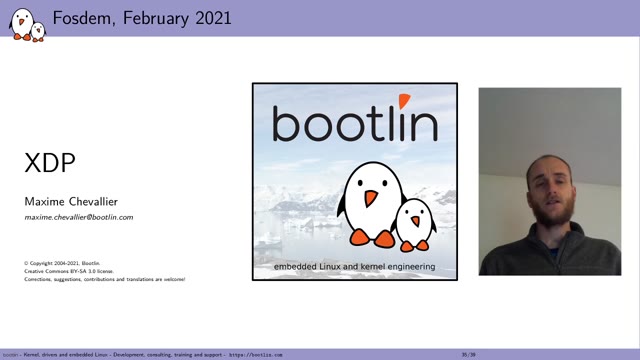Click 'embedded Linux and kernel engineering' caption

(355, 267)
